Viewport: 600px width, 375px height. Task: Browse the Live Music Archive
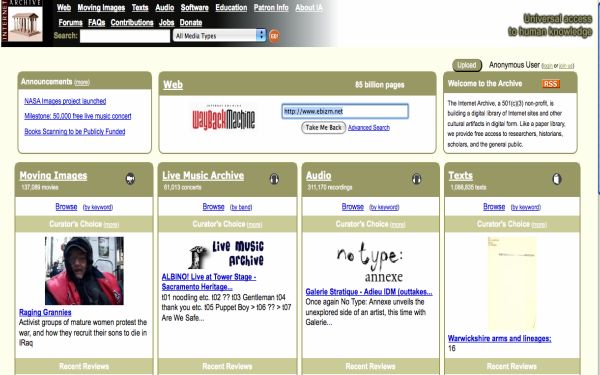point(214,207)
